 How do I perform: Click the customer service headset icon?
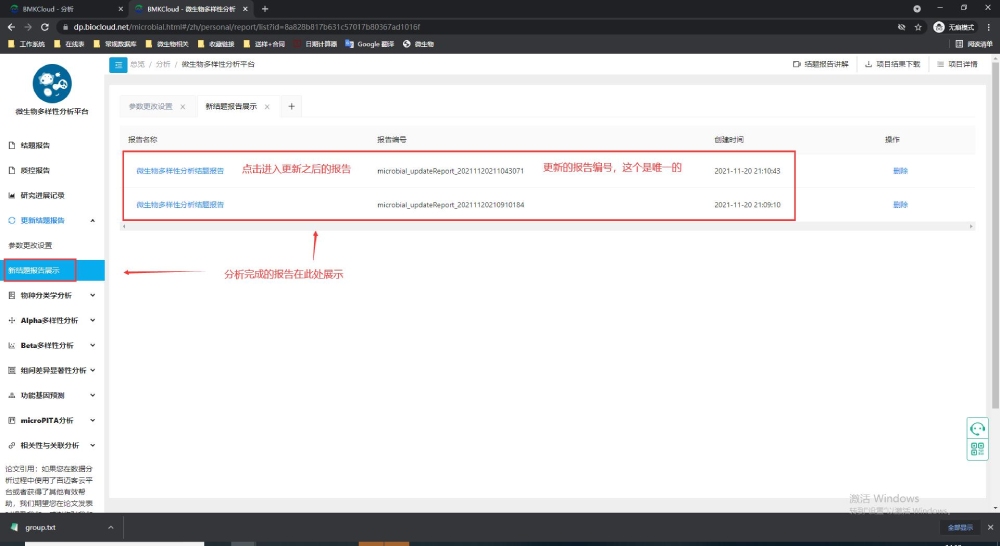[977, 428]
